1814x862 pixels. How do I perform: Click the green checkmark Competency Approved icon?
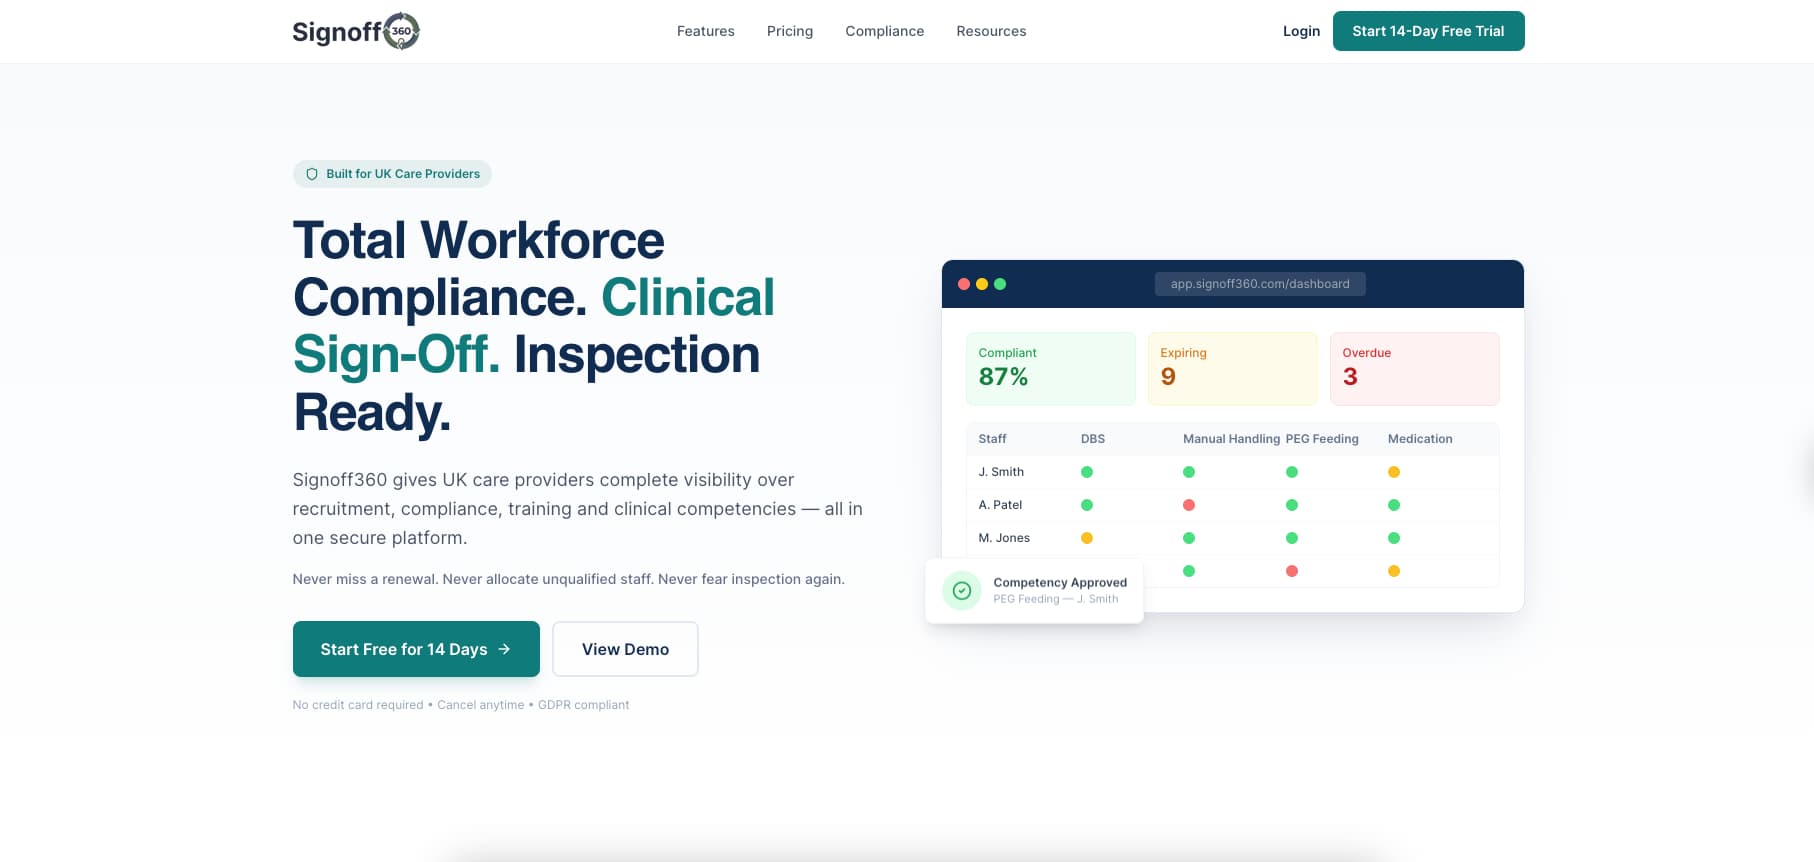961,590
